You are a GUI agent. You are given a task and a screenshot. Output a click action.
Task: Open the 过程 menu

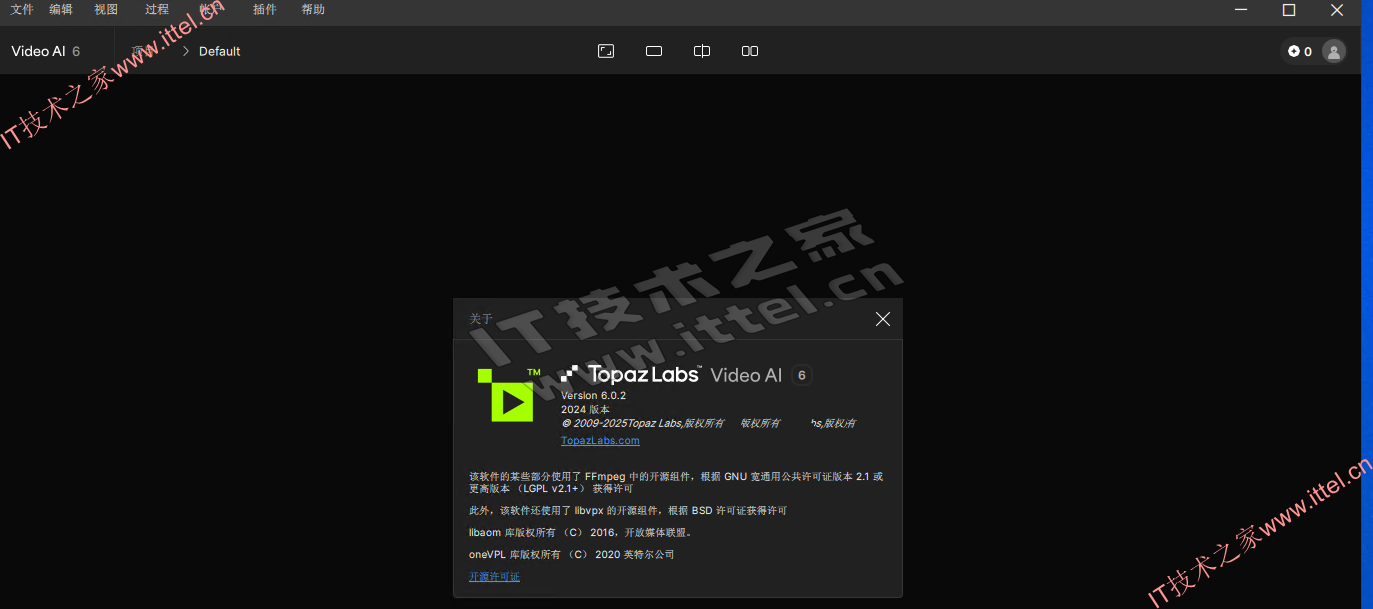157,10
